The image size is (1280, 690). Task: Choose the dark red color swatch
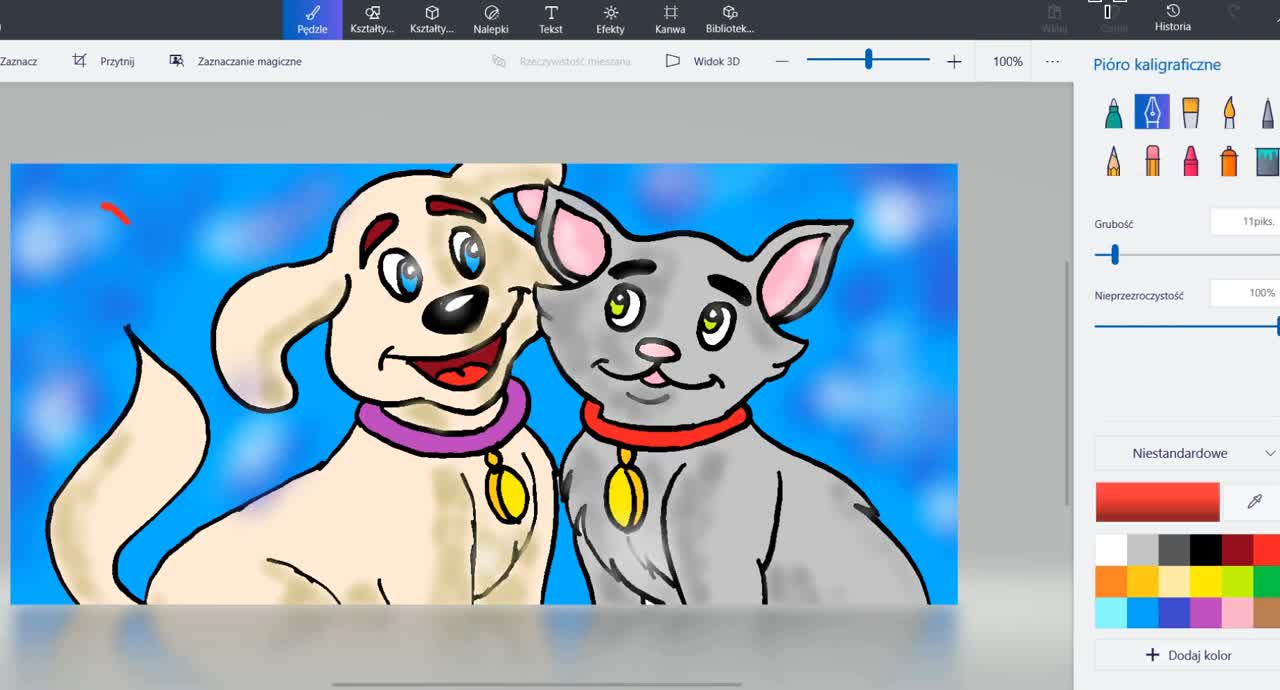(x=1238, y=550)
